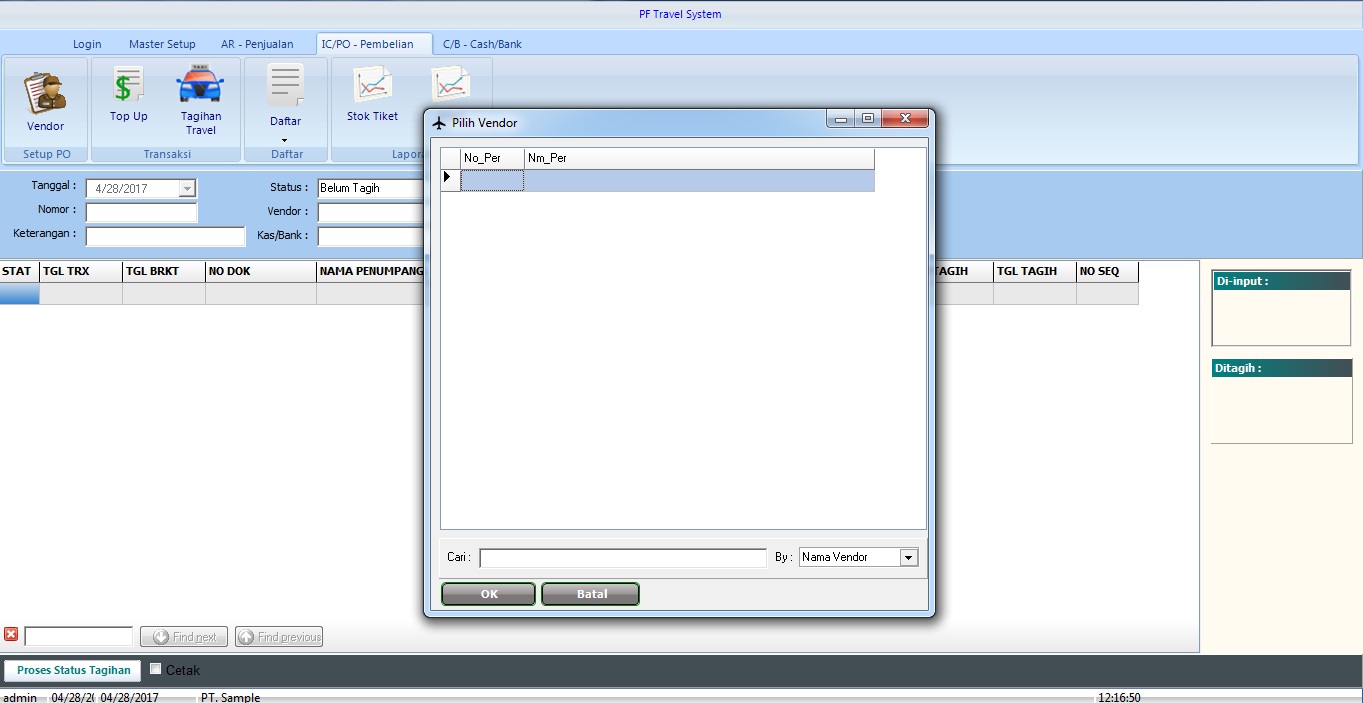The height and width of the screenshot is (703, 1363).
Task: Toggle the Cetak checkbox
Action: (x=155, y=669)
